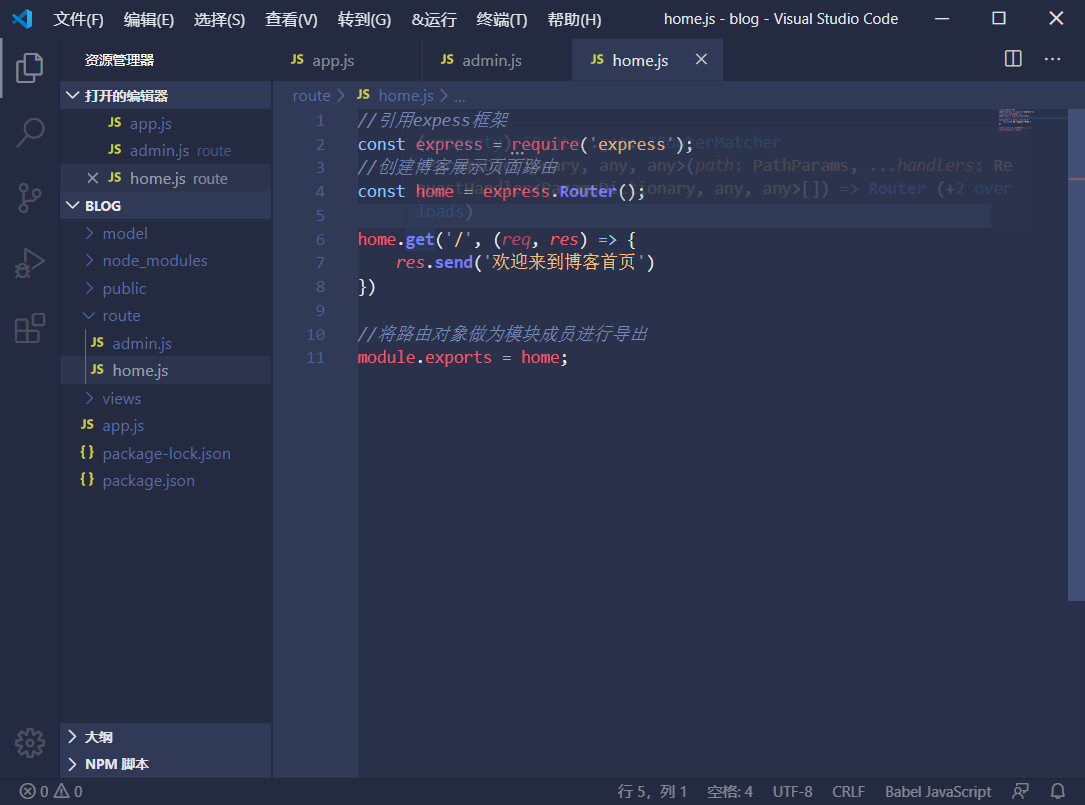Image resolution: width=1085 pixels, height=805 pixels.
Task: Expand the 大纲 outline section
Action: point(98,736)
